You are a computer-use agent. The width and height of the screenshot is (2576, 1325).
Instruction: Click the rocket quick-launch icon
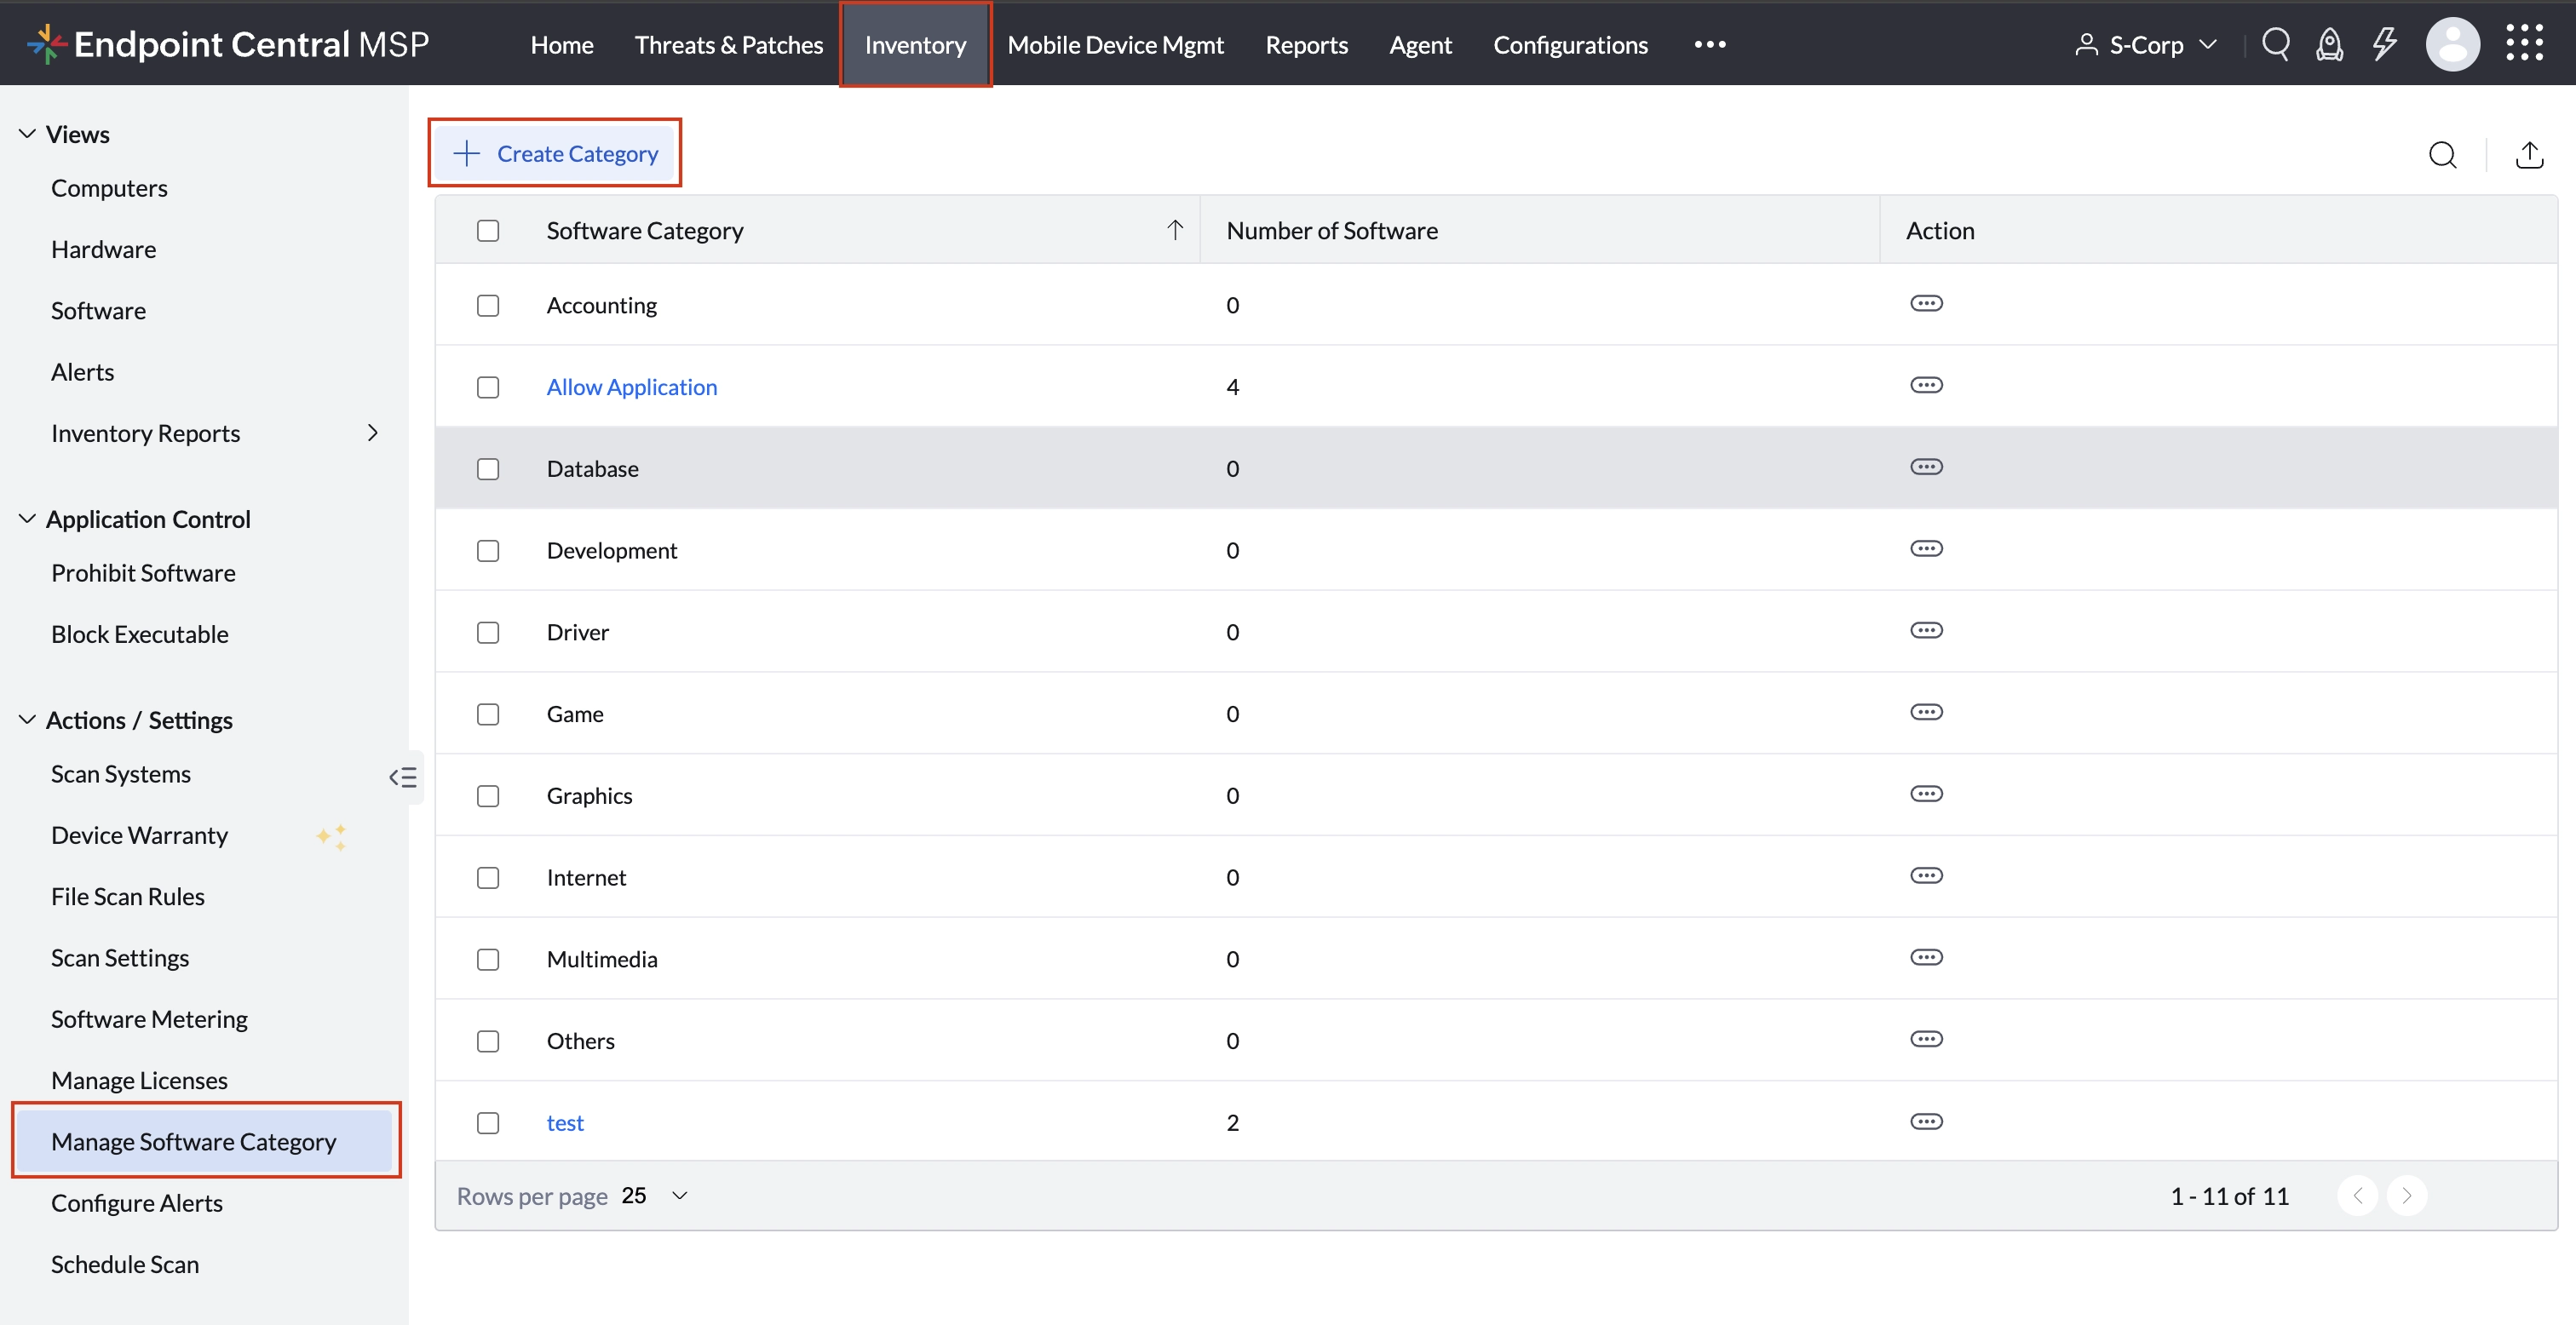click(2330, 44)
